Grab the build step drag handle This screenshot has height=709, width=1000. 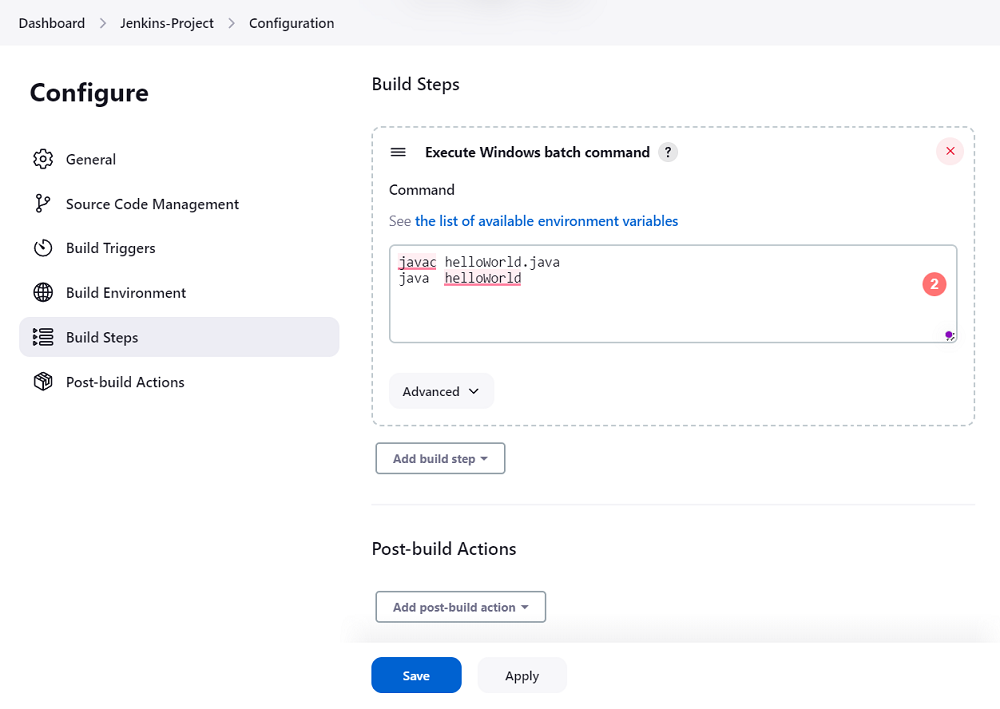[x=398, y=152]
